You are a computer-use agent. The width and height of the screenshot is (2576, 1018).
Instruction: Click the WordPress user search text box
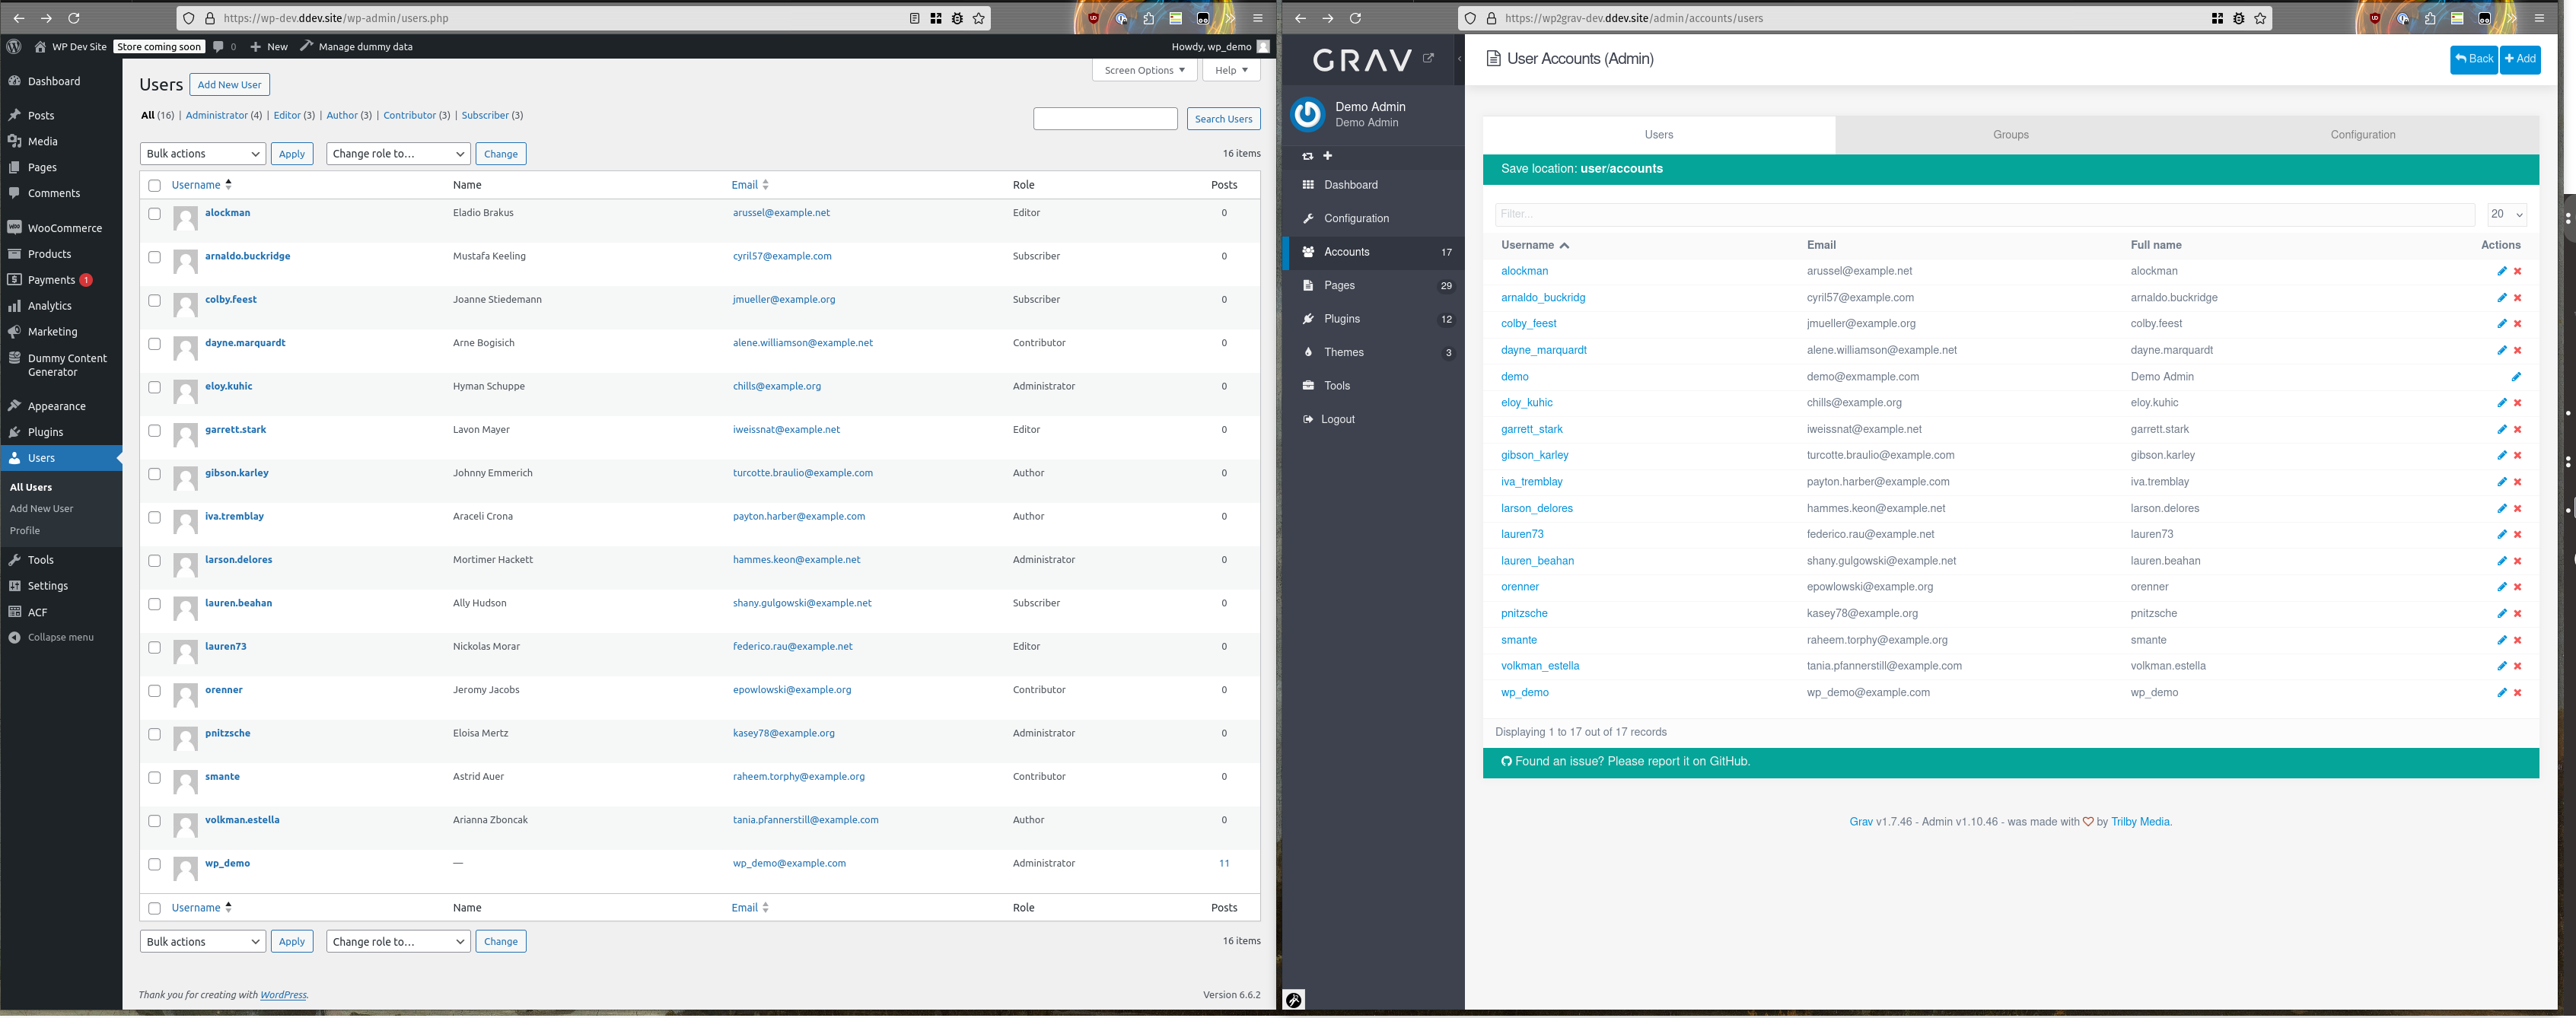tap(1105, 119)
